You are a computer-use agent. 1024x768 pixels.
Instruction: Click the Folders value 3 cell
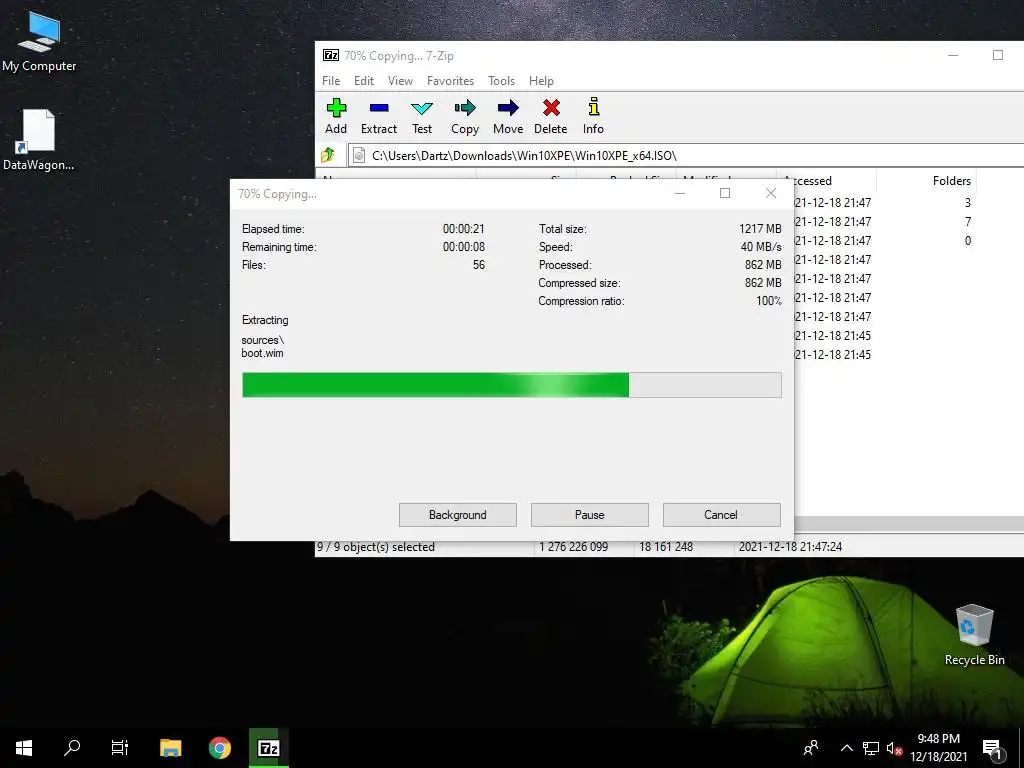pos(968,202)
